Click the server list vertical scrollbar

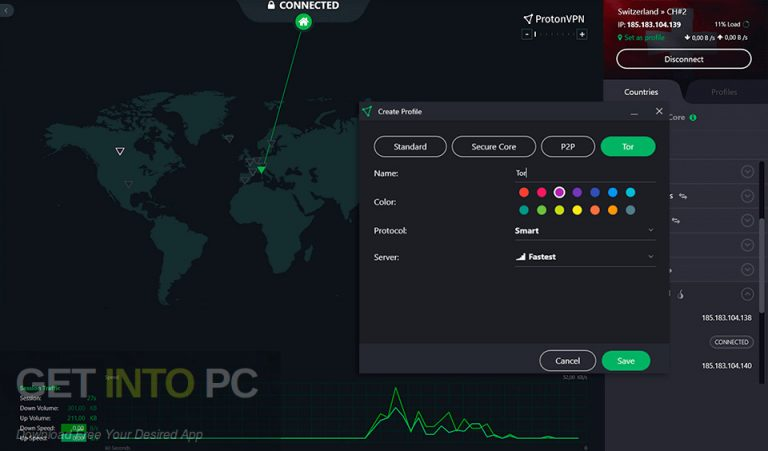tap(762, 264)
